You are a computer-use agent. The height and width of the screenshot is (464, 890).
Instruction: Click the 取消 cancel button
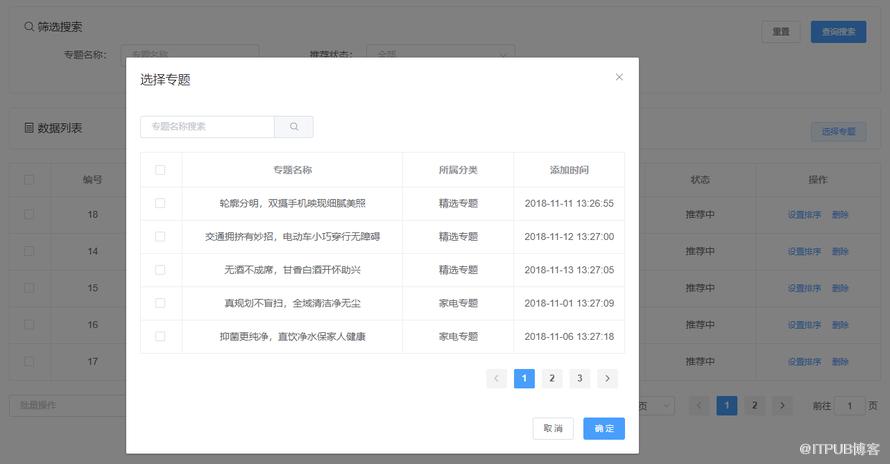tap(553, 428)
